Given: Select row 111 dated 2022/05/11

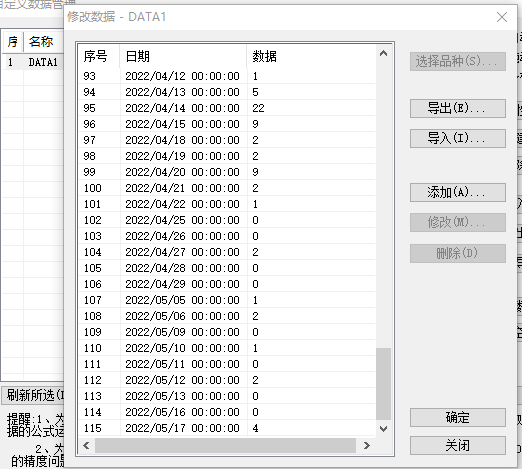Looking at the screenshot, I should [227, 364].
